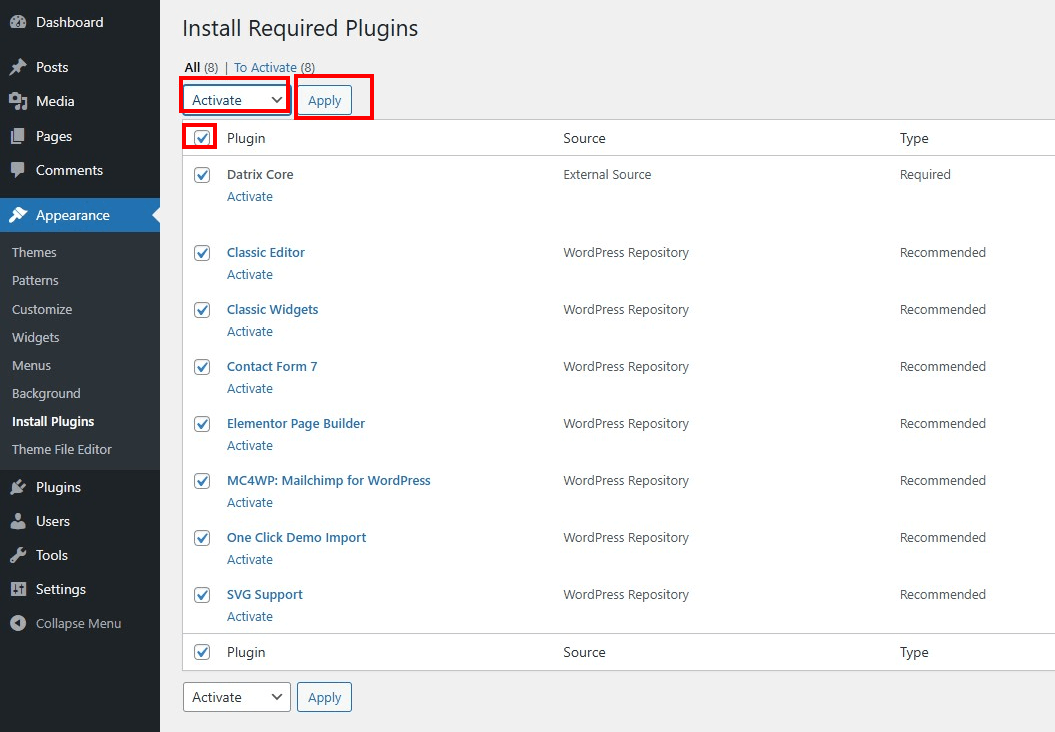The height and width of the screenshot is (732, 1055).
Task: Open the Contact Form 7 plugin link
Action: (x=272, y=367)
